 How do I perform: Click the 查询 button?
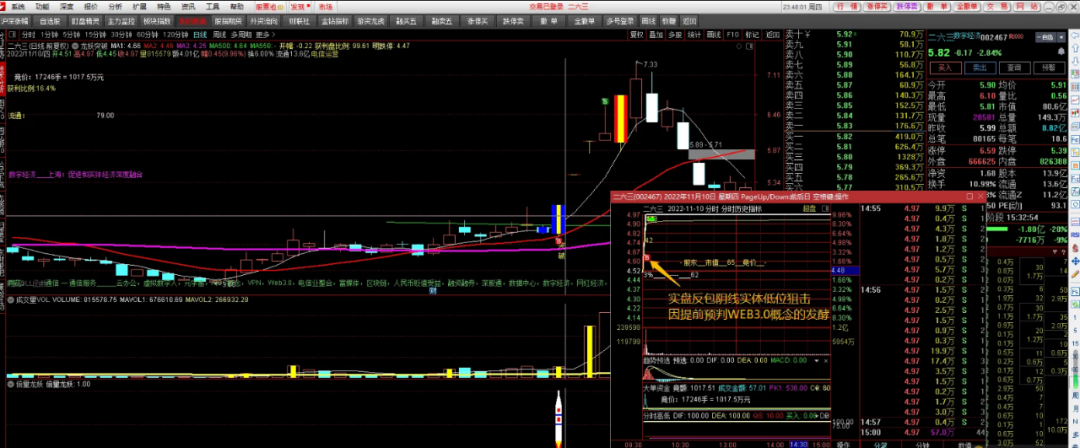[x=1015, y=68]
